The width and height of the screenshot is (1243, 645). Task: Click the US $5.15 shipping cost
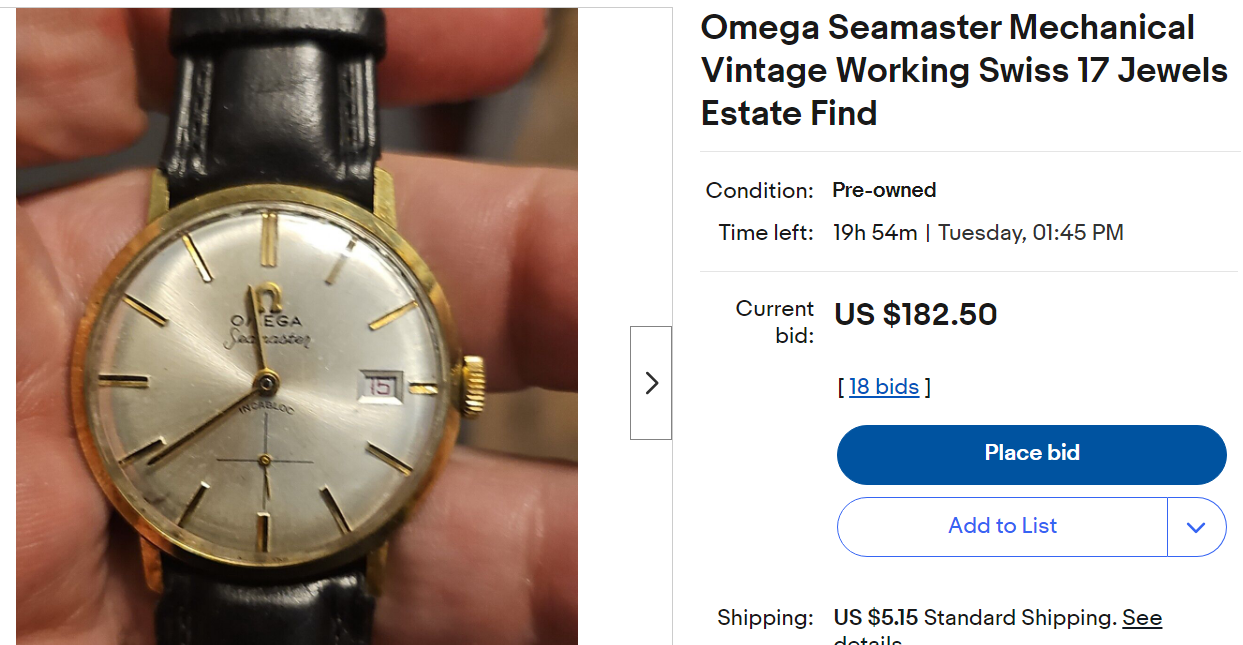[876, 618]
